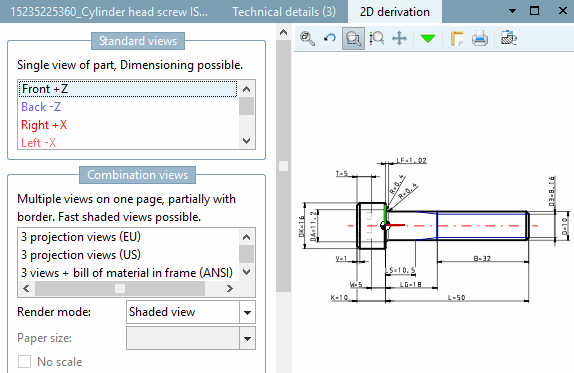Activate the dynamic zoom in/out tool

(376, 38)
